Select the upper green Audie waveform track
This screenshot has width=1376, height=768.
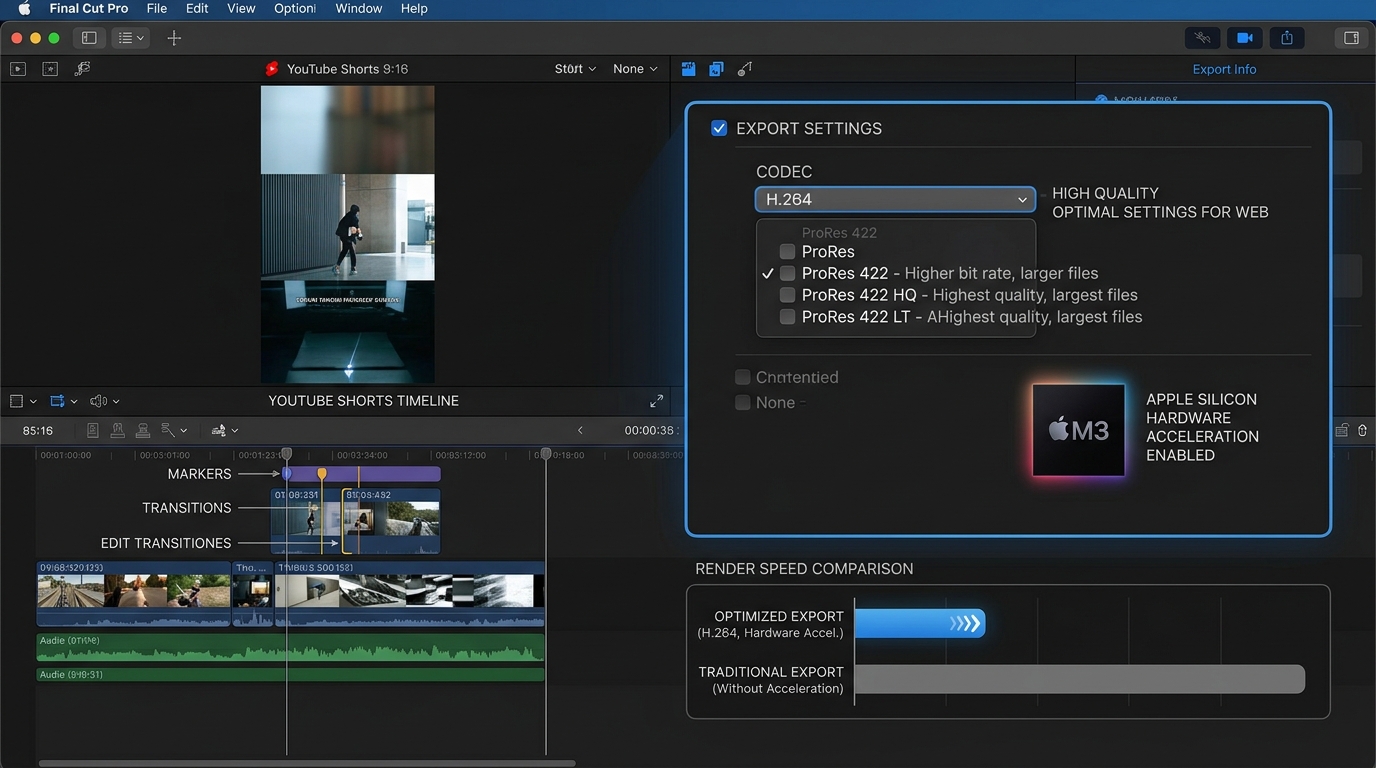click(x=291, y=647)
